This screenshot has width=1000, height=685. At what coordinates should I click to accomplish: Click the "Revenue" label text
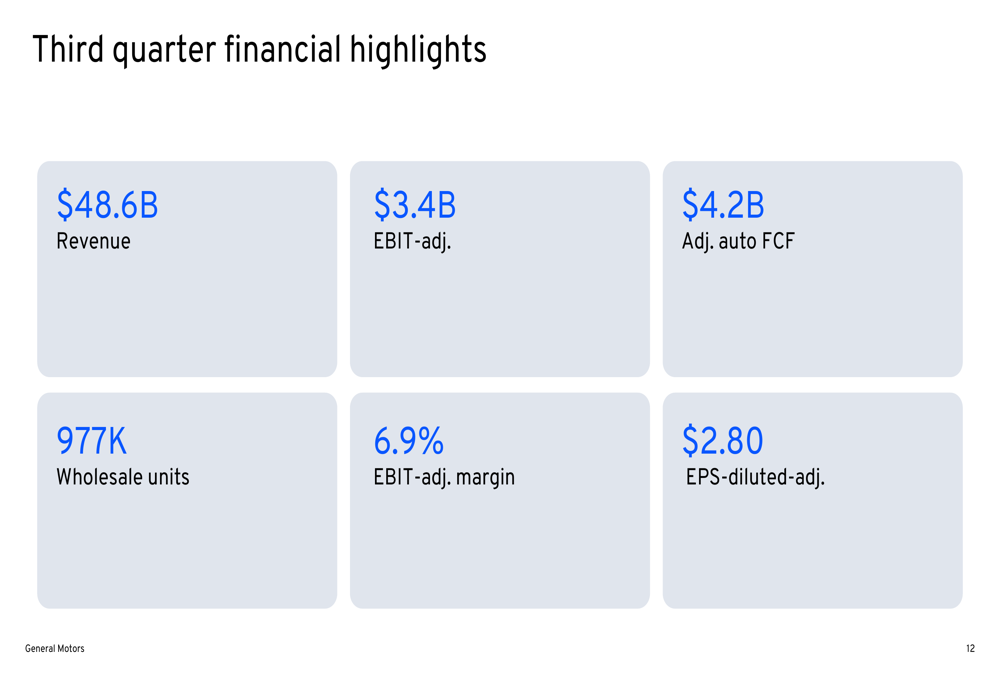(93, 241)
